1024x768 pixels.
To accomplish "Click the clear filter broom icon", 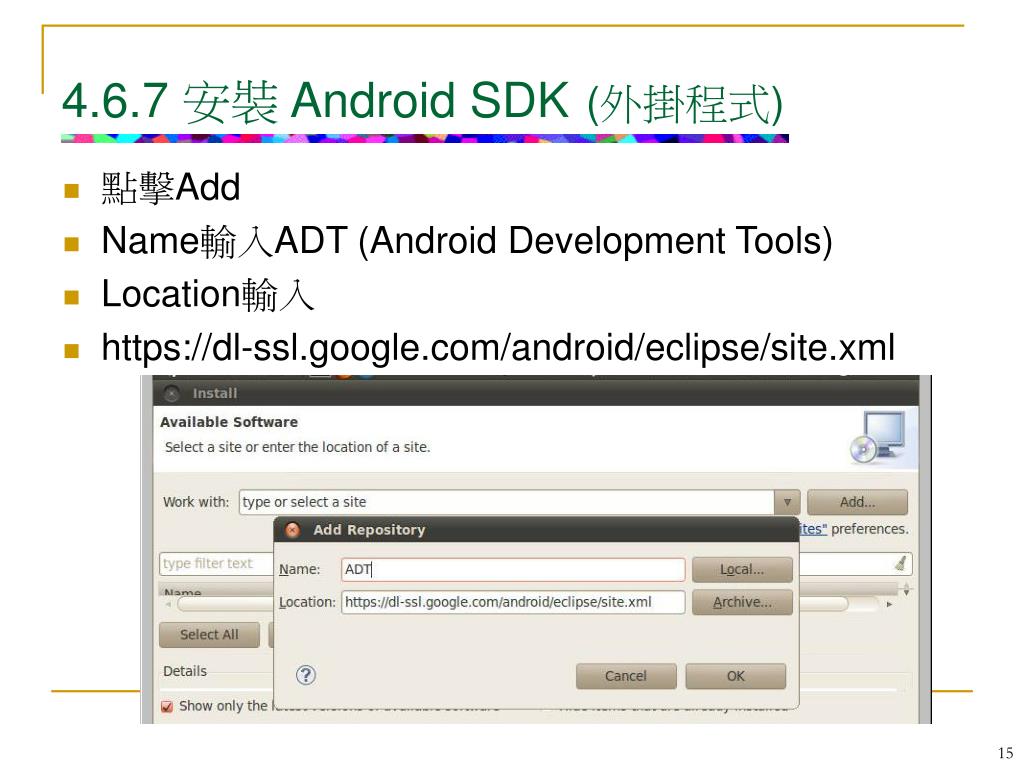I will [901, 564].
